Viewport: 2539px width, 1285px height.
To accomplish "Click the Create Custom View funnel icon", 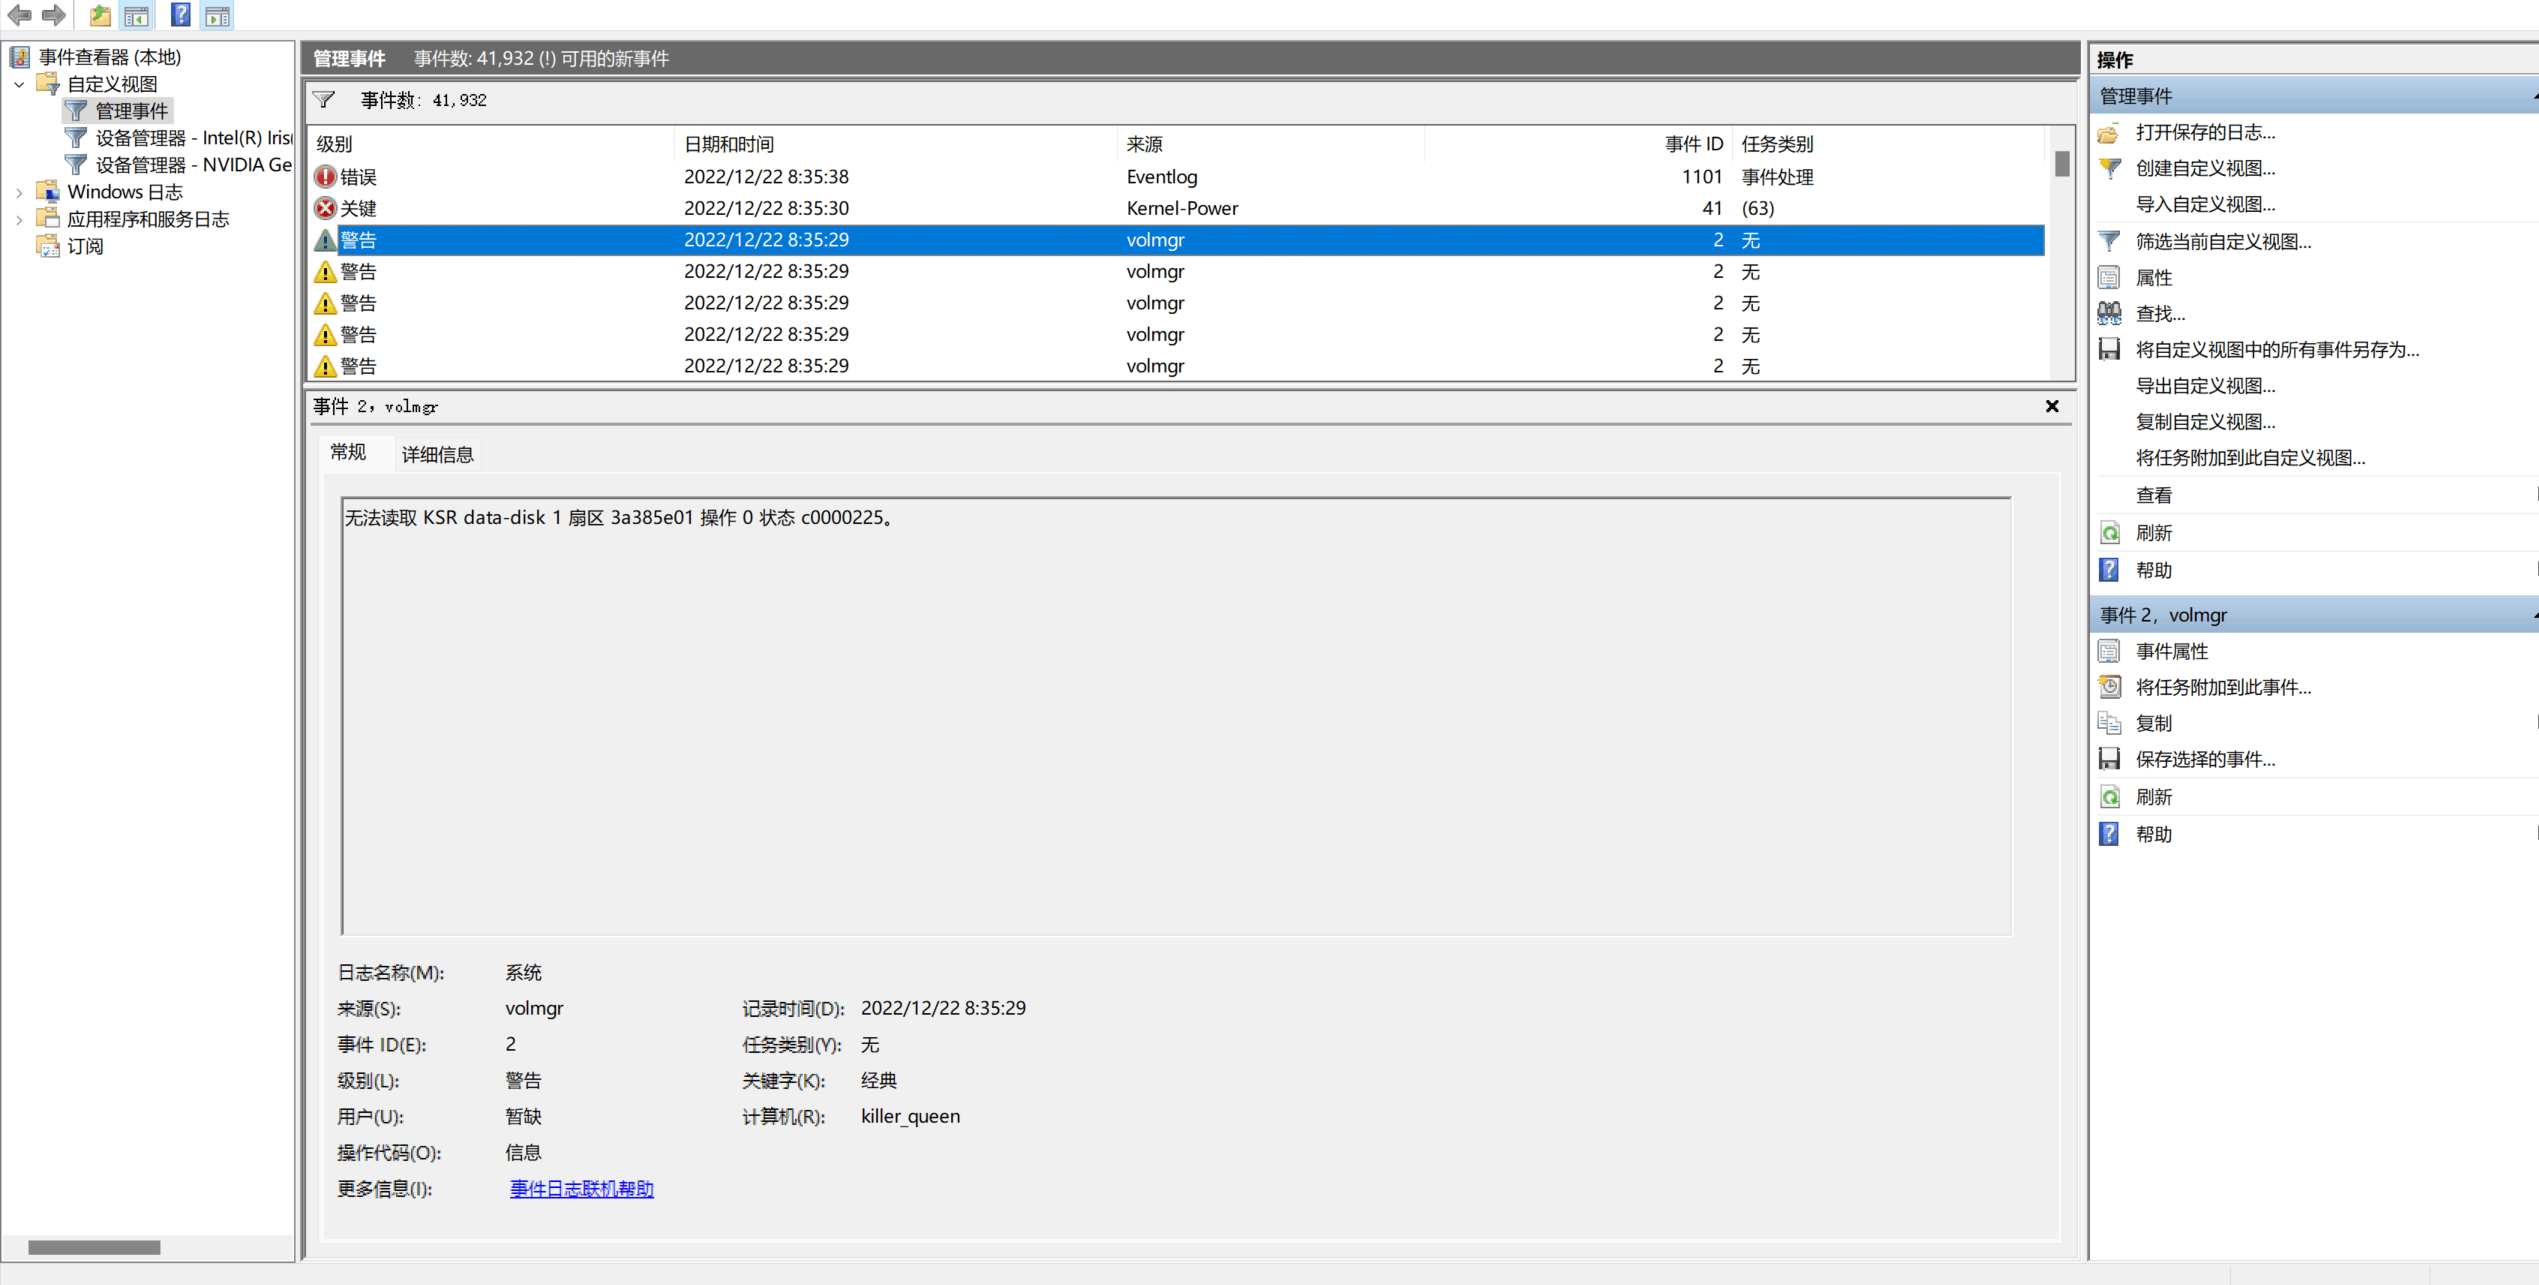I will (2109, 168).
